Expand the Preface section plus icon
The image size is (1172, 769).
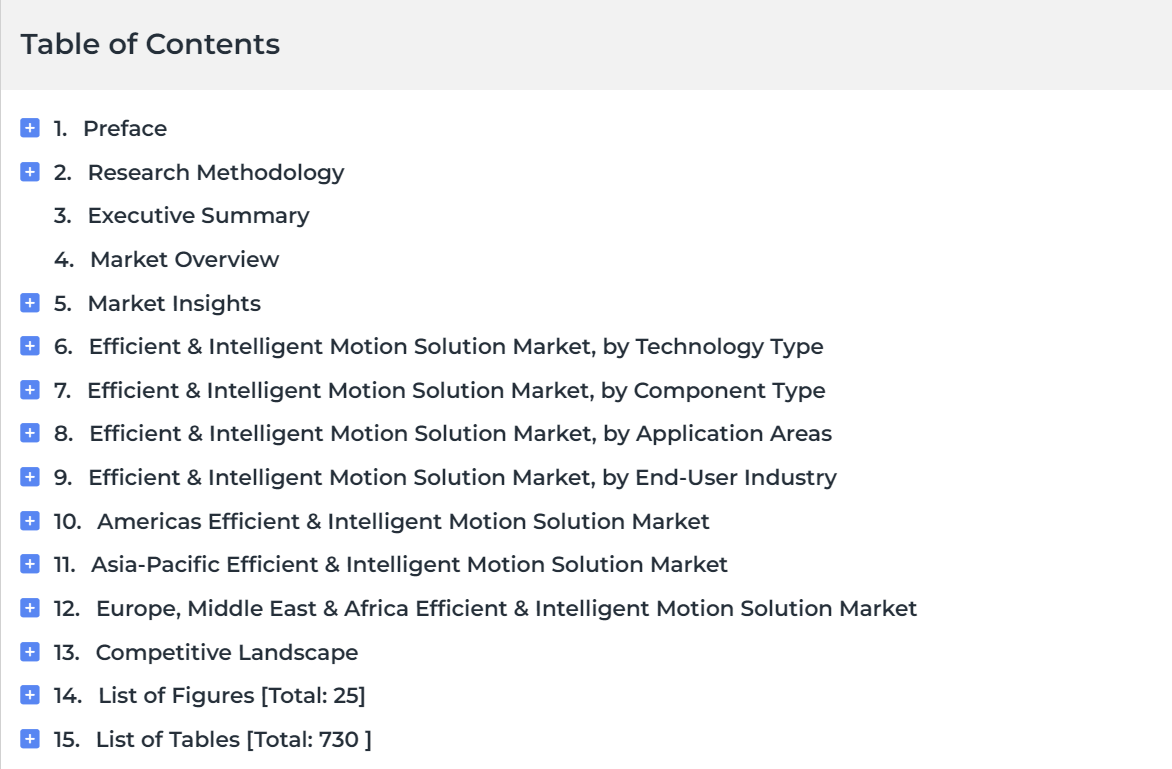tap(30, 128)
